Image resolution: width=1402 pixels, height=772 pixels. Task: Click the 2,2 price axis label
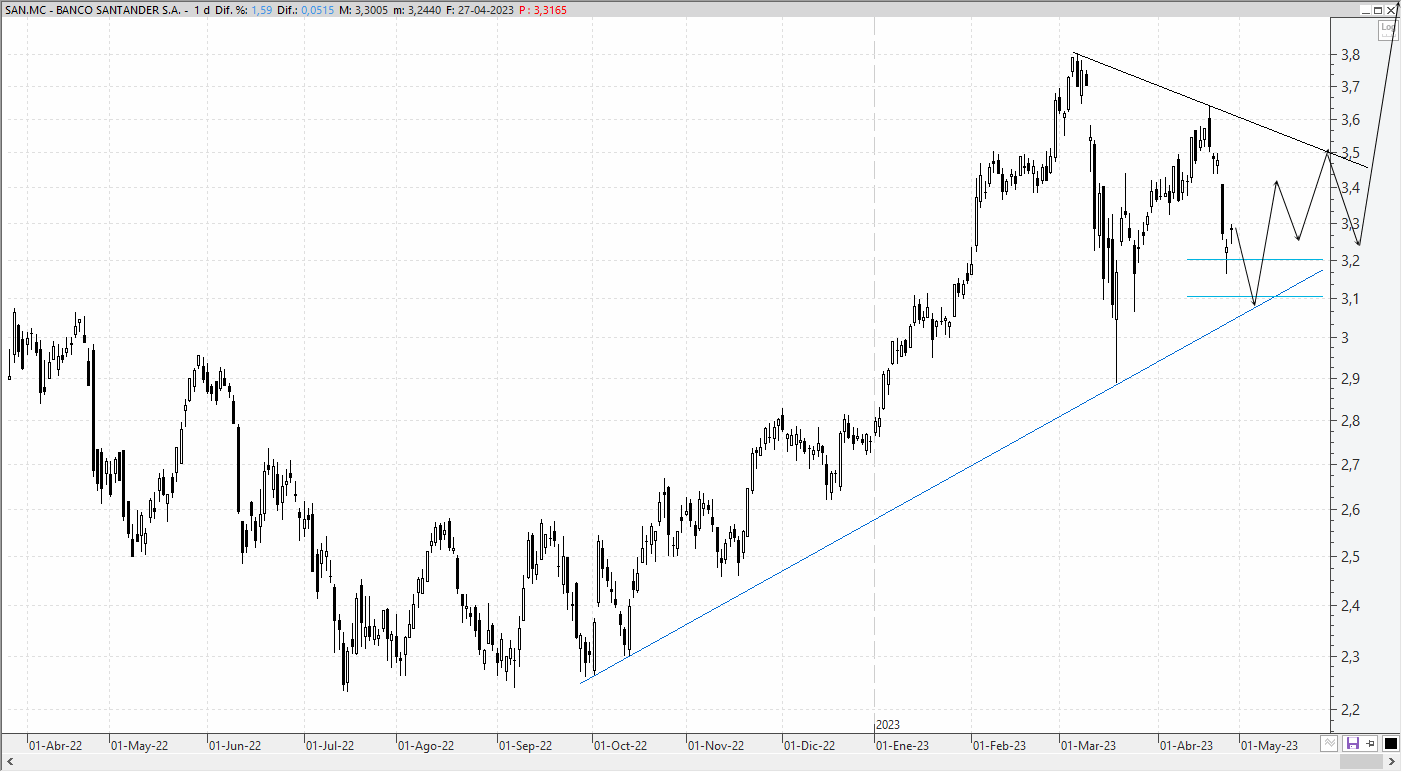tap(1350, 710)
